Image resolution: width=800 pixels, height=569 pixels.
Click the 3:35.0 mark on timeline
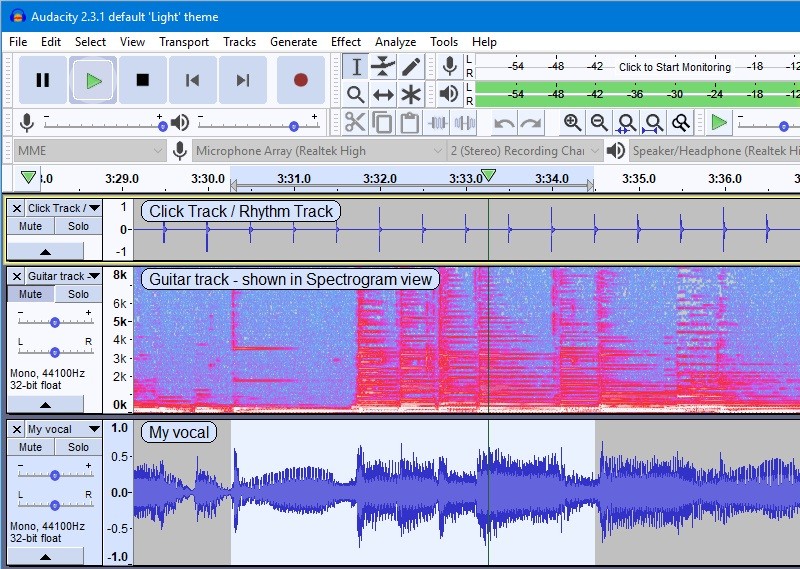638,179
